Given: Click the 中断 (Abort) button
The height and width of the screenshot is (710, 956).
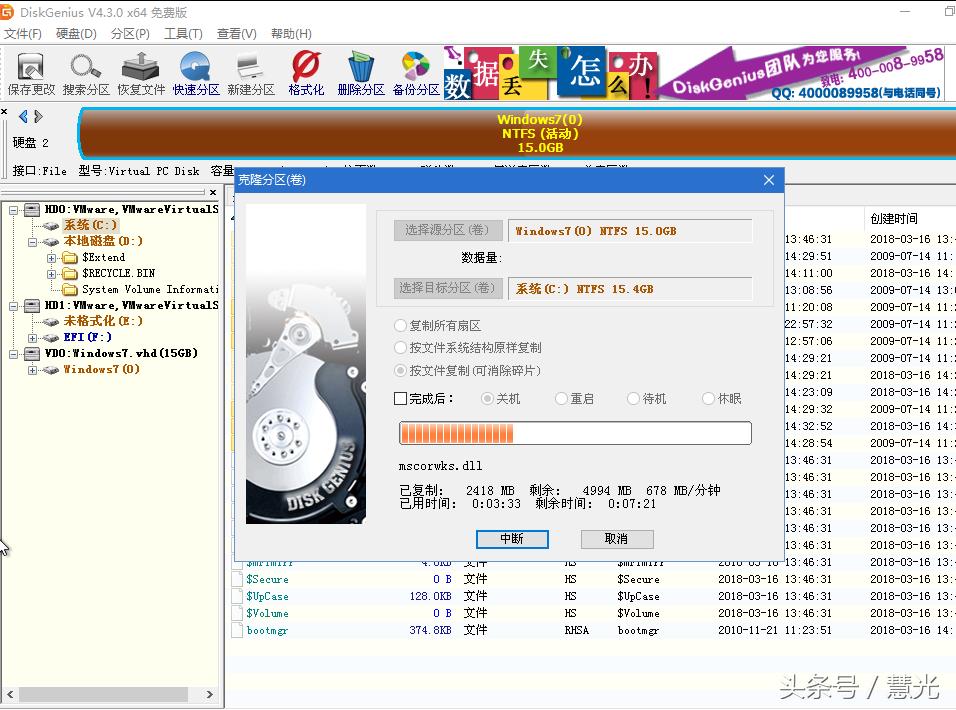Looking at the screenshot, I should (512, 539).
